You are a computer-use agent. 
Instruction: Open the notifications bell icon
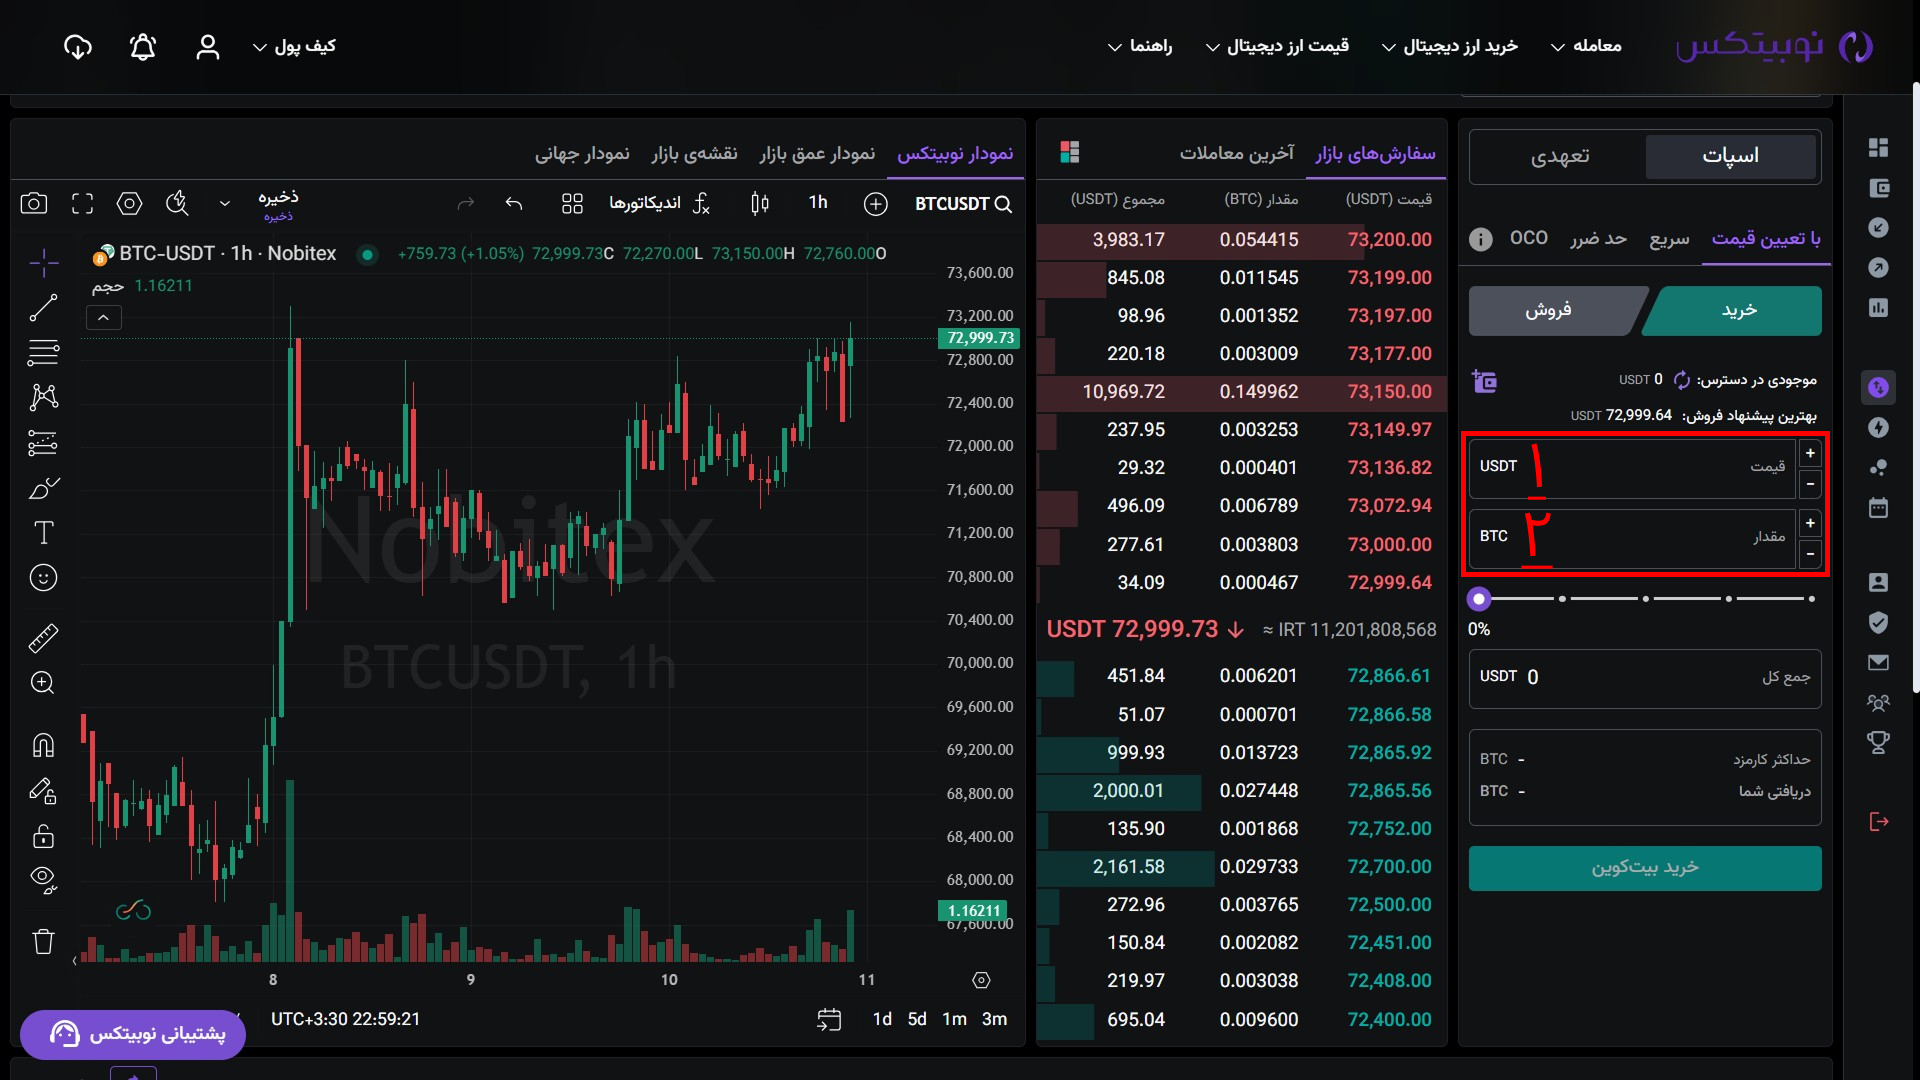143,47
